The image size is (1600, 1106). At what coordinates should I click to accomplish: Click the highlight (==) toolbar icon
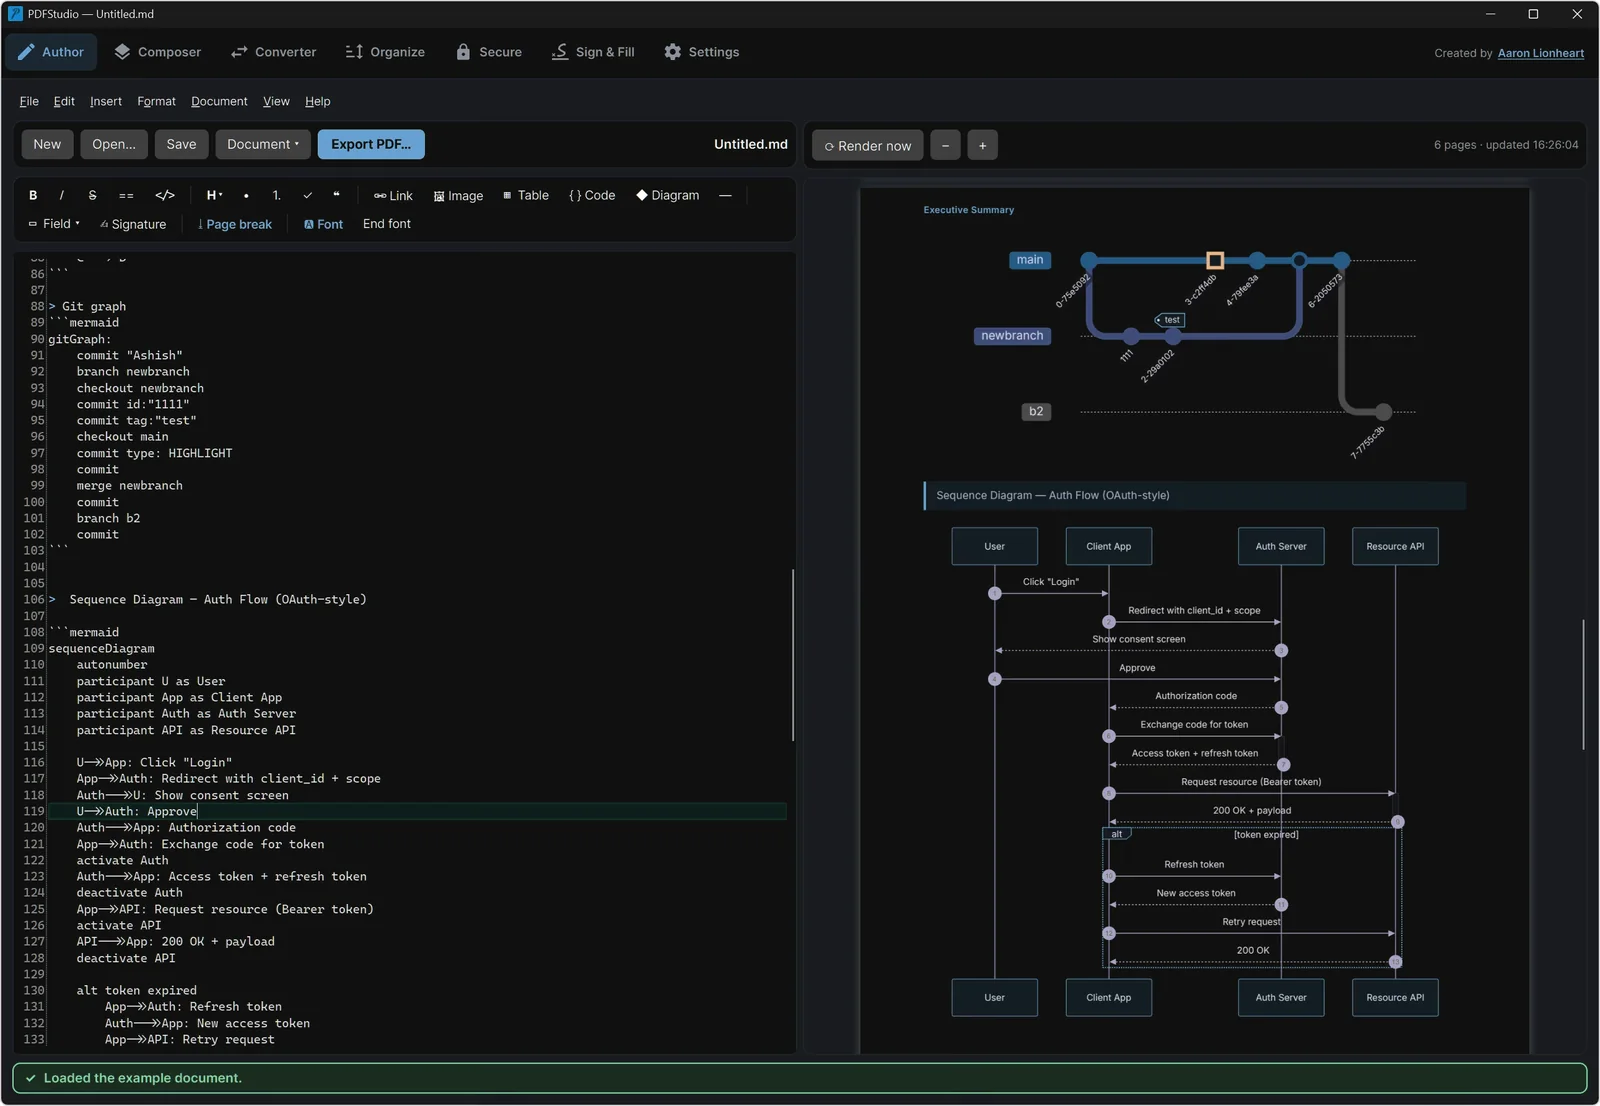(x=126, y=196)
